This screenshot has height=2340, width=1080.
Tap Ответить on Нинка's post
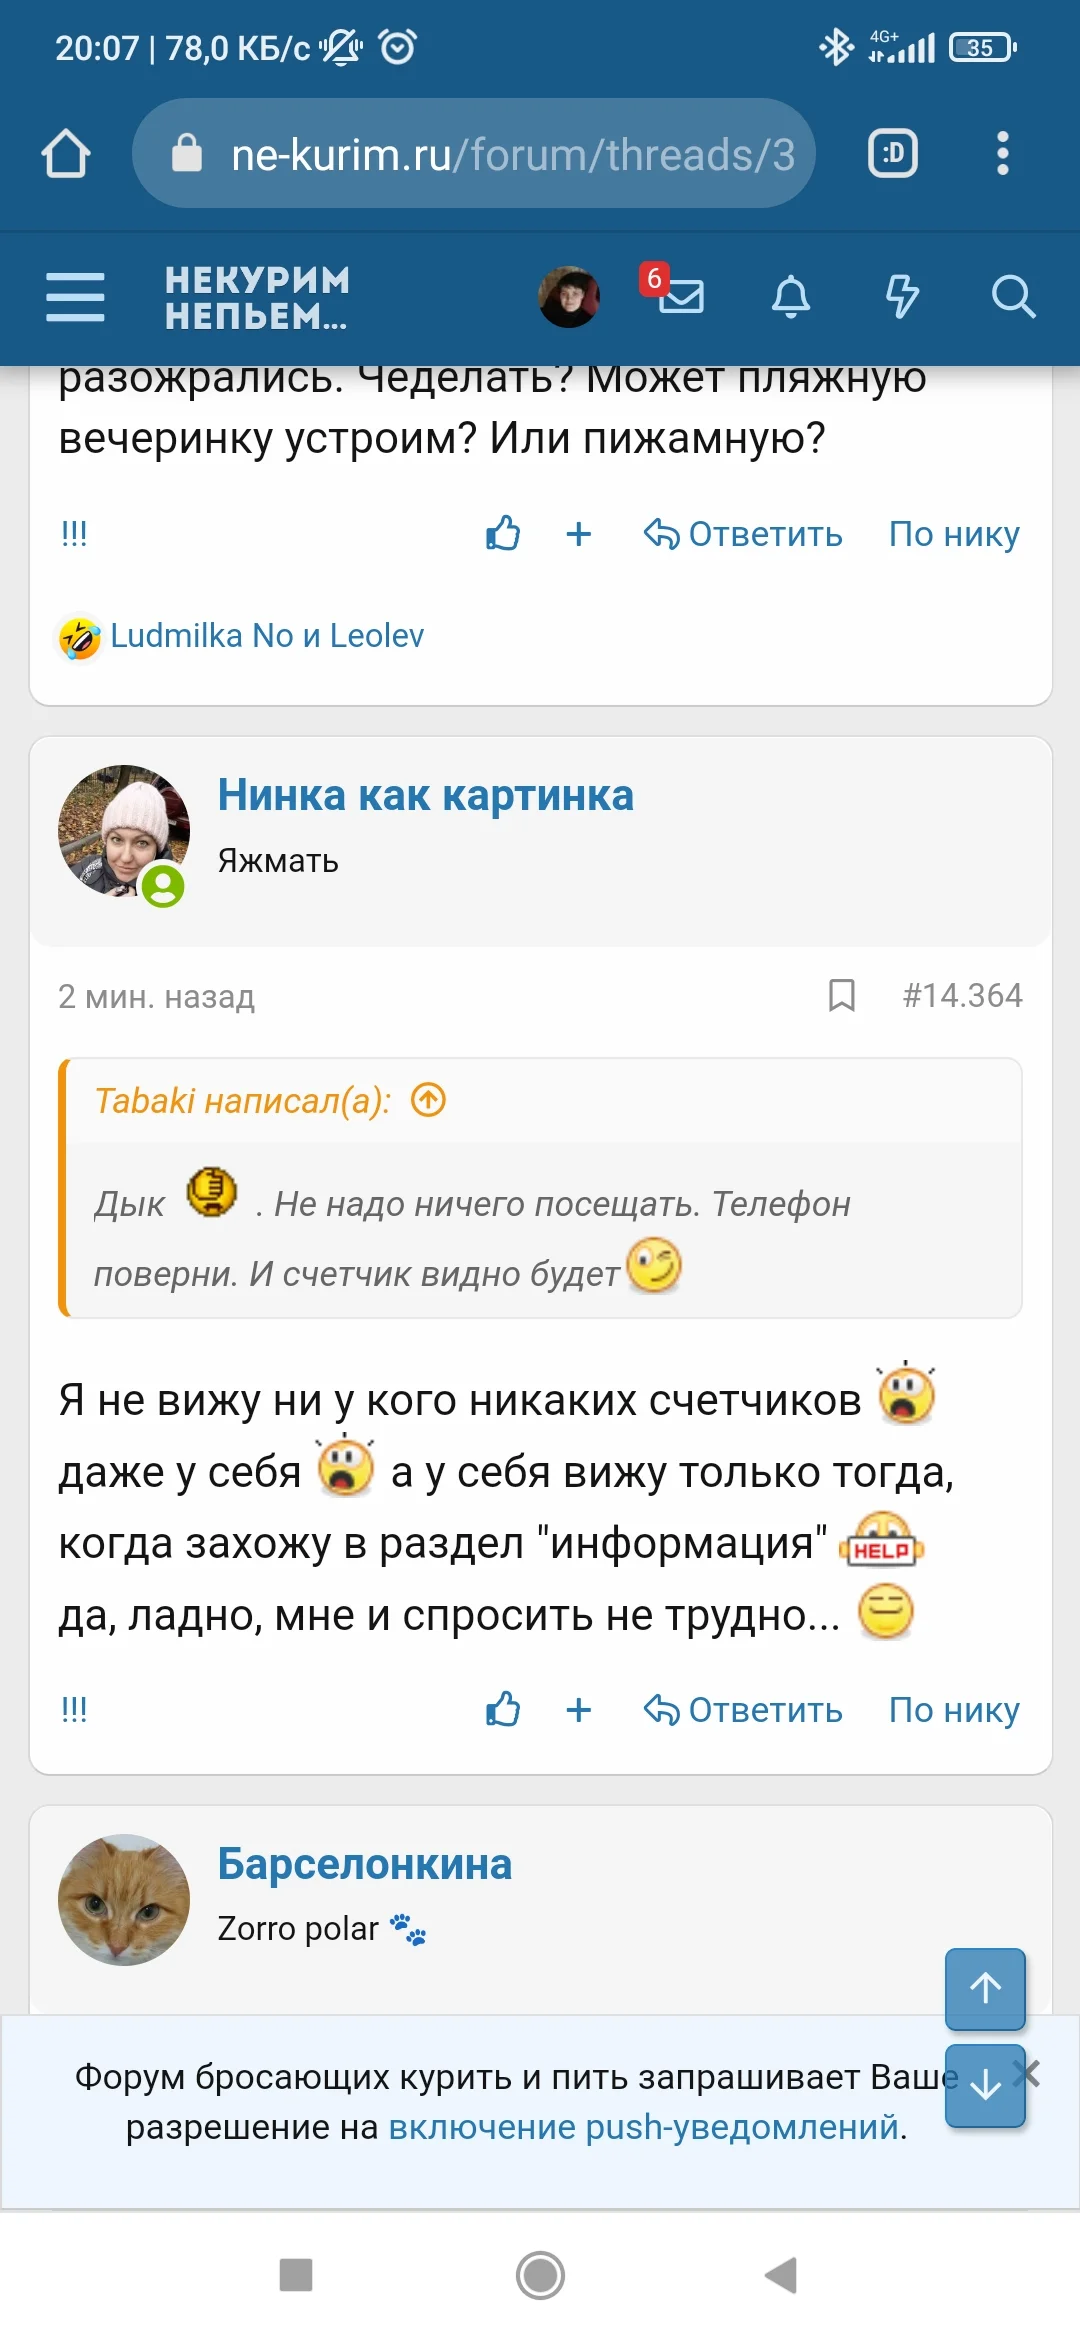(743, 1710)
